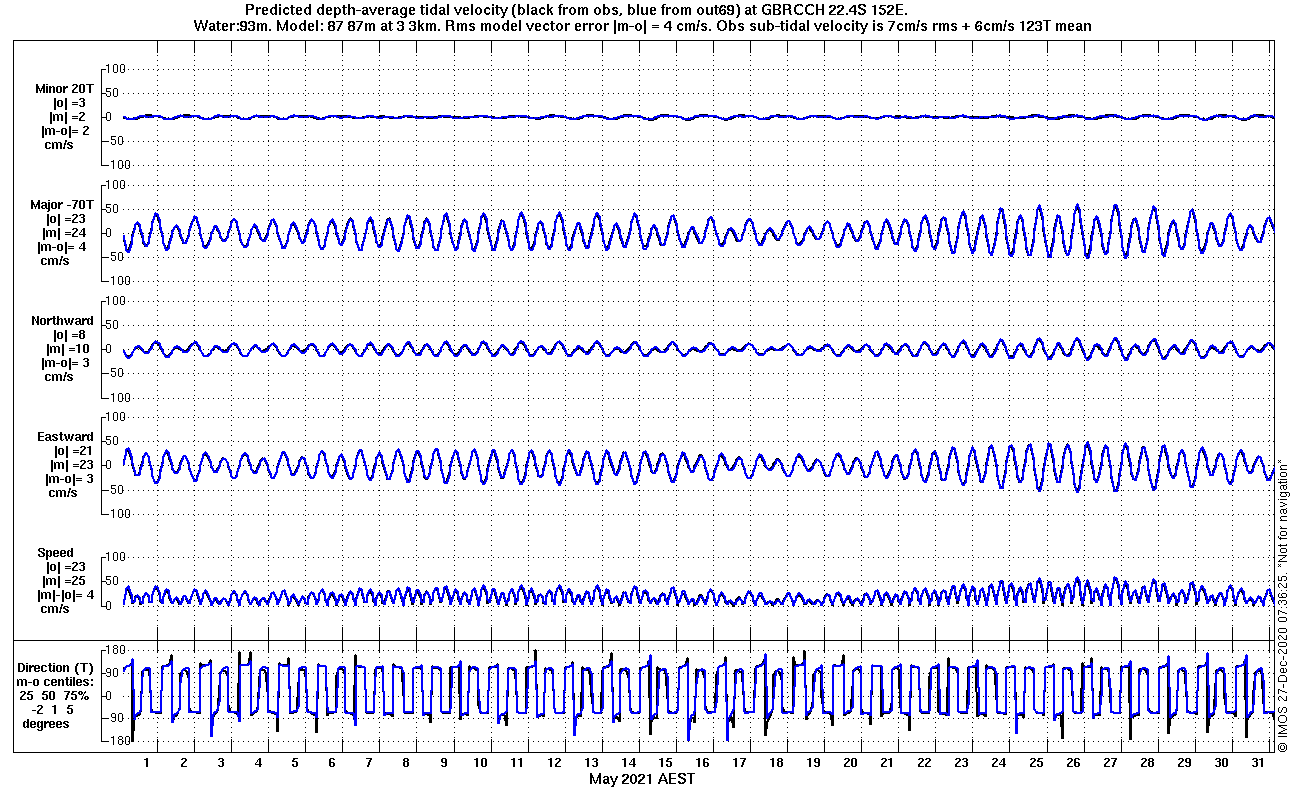The image size is (1300, 800).
Task: Click day 30 on the date axis
Action: point(1220,763)
